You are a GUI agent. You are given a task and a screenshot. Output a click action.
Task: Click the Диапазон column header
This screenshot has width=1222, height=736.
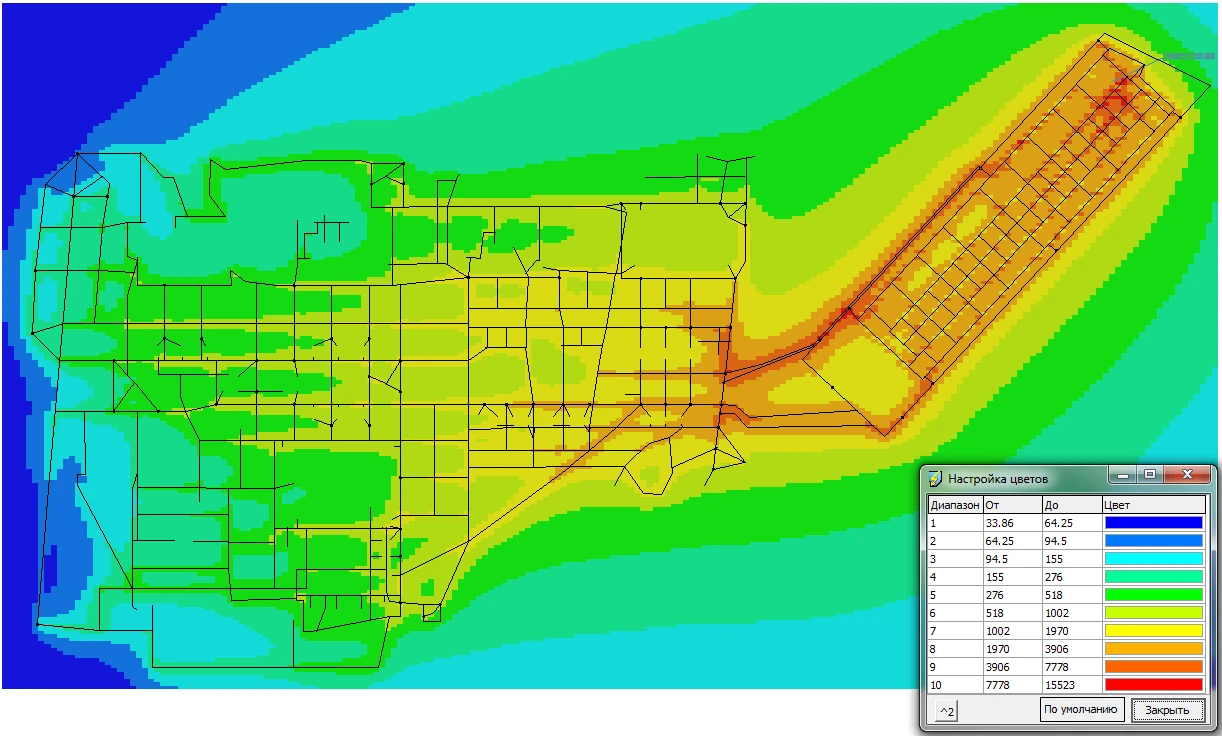pyautogui.click(x=954, y=504)
